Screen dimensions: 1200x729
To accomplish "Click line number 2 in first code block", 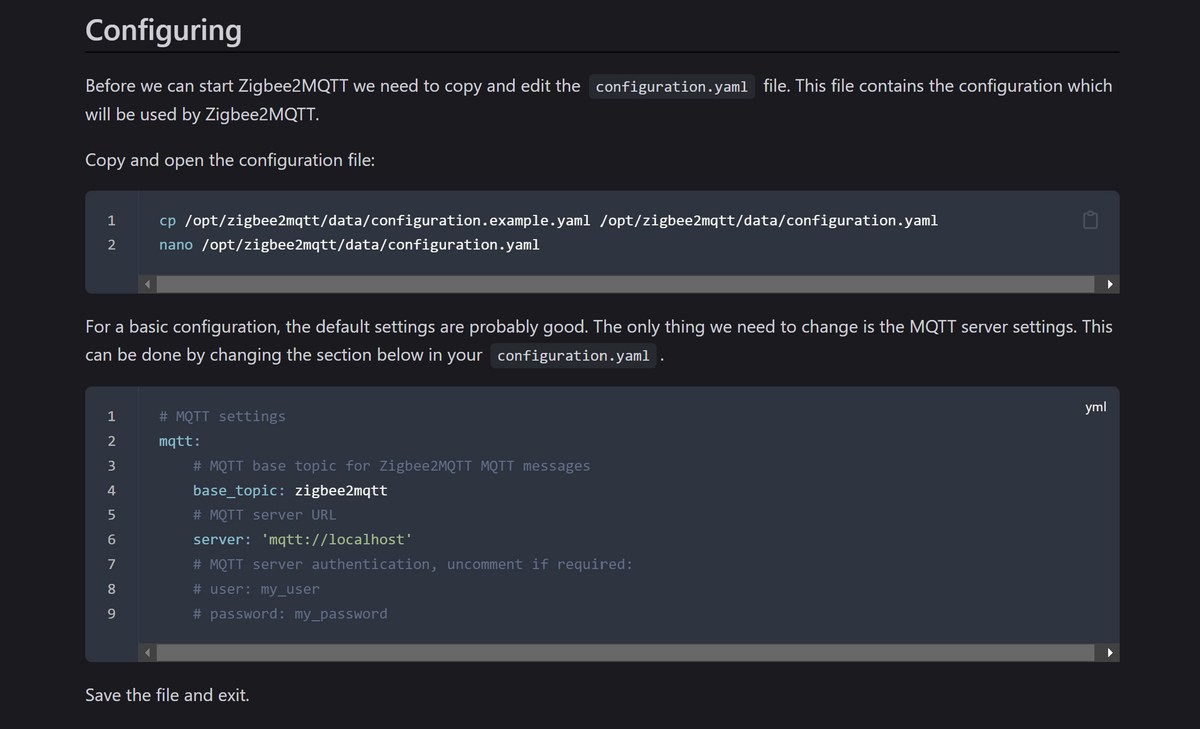I will click(x=112, y=245).
